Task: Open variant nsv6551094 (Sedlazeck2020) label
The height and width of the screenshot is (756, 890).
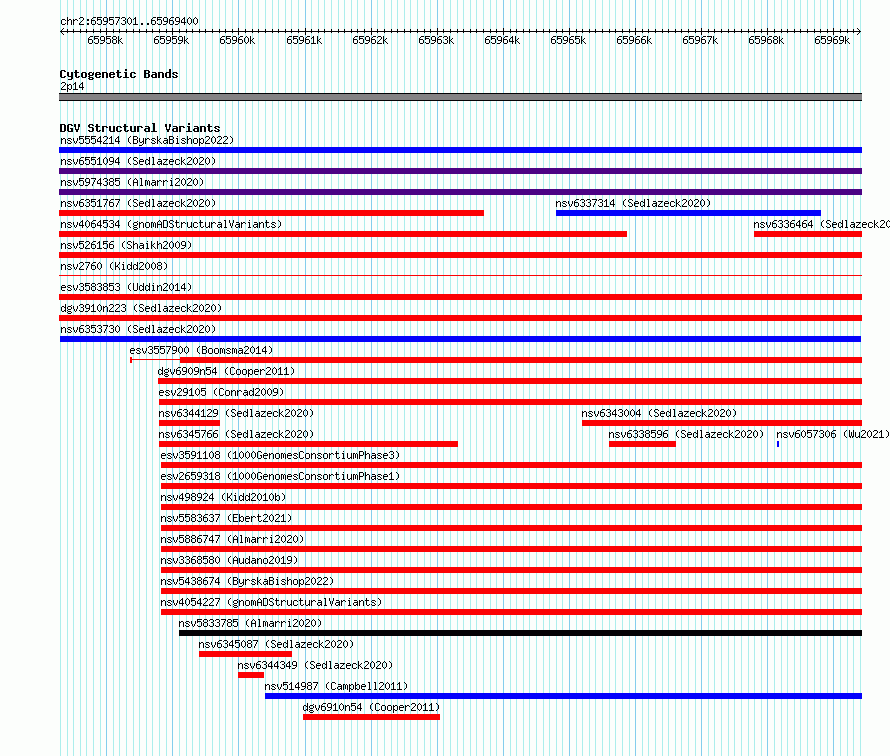Action: 138,161
